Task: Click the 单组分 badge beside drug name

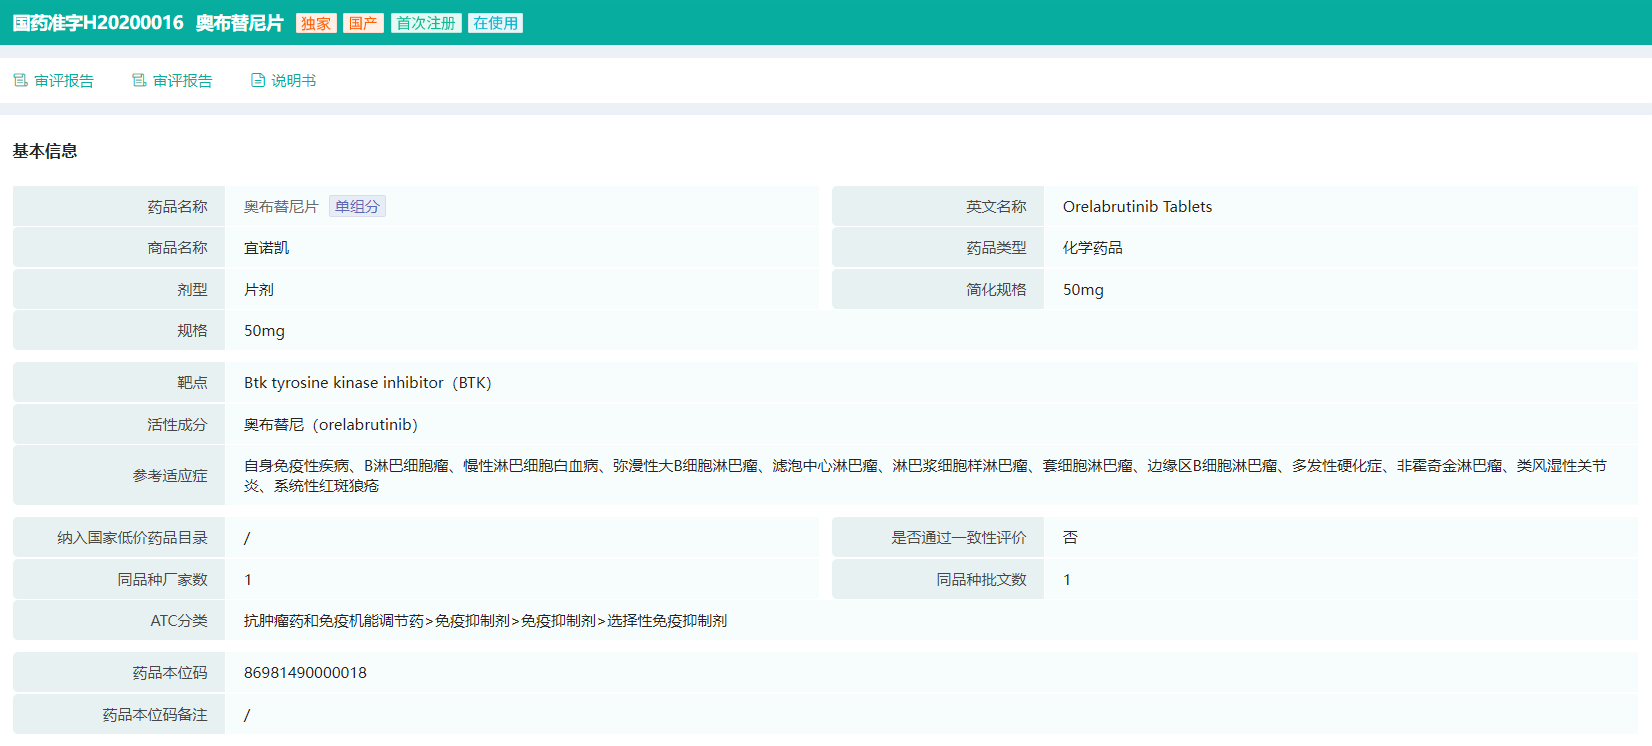Action: pos(357,206)
